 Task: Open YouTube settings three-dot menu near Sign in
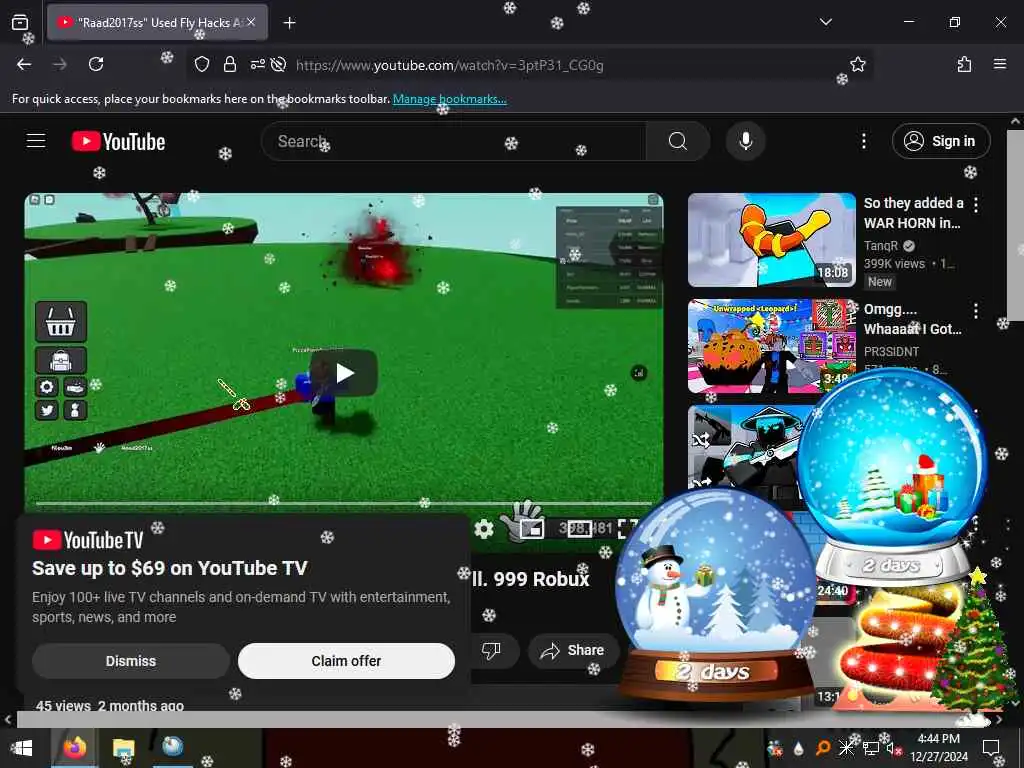pyautogui.click(x=864, y=141)
